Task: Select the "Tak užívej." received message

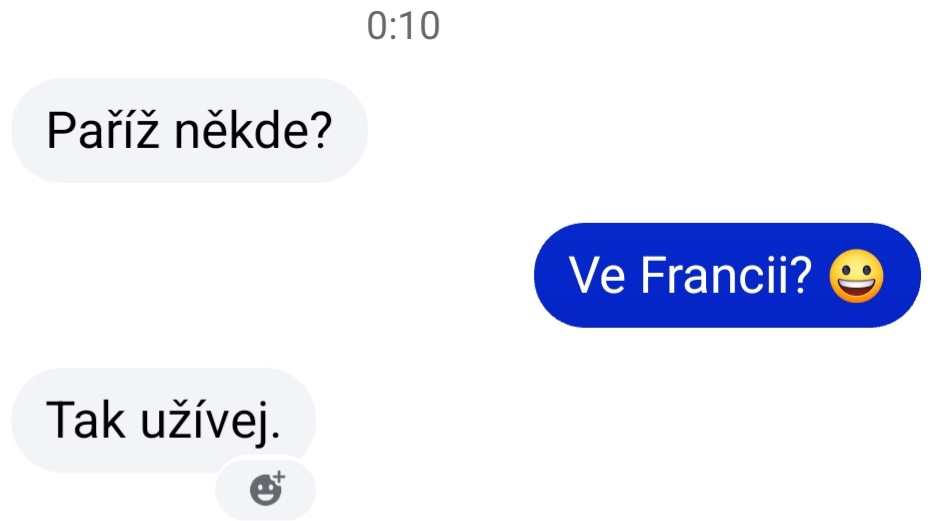Action: [x=163, y=420]
